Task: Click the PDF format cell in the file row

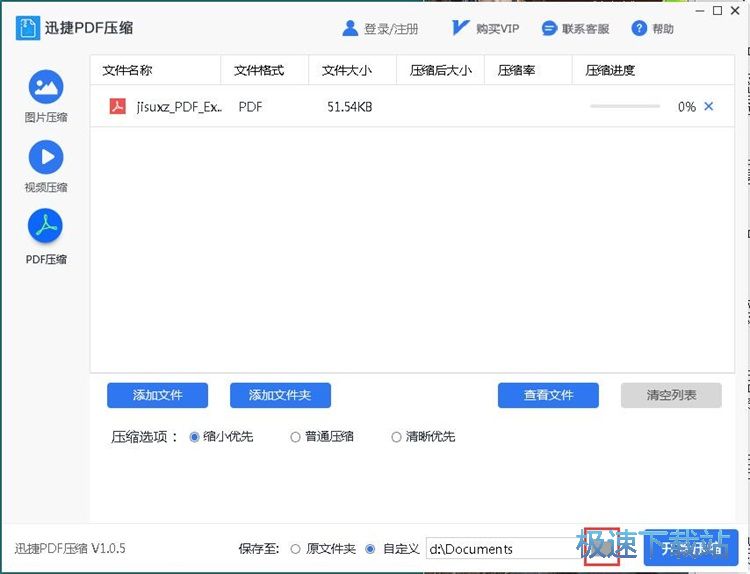Action: (250, 107)
